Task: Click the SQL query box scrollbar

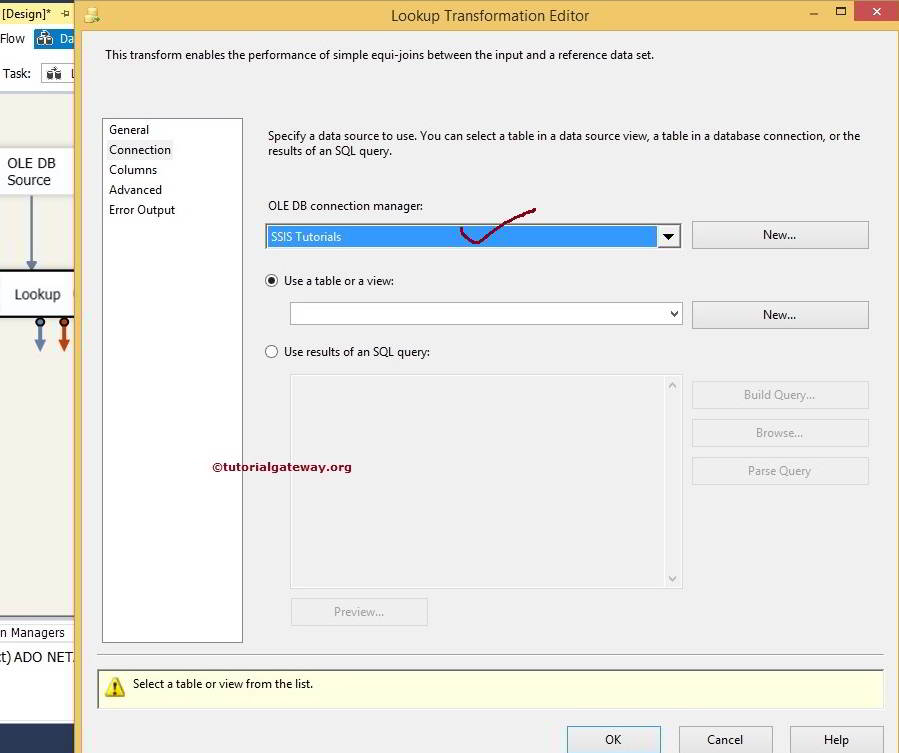Action: tap(672, 480)
